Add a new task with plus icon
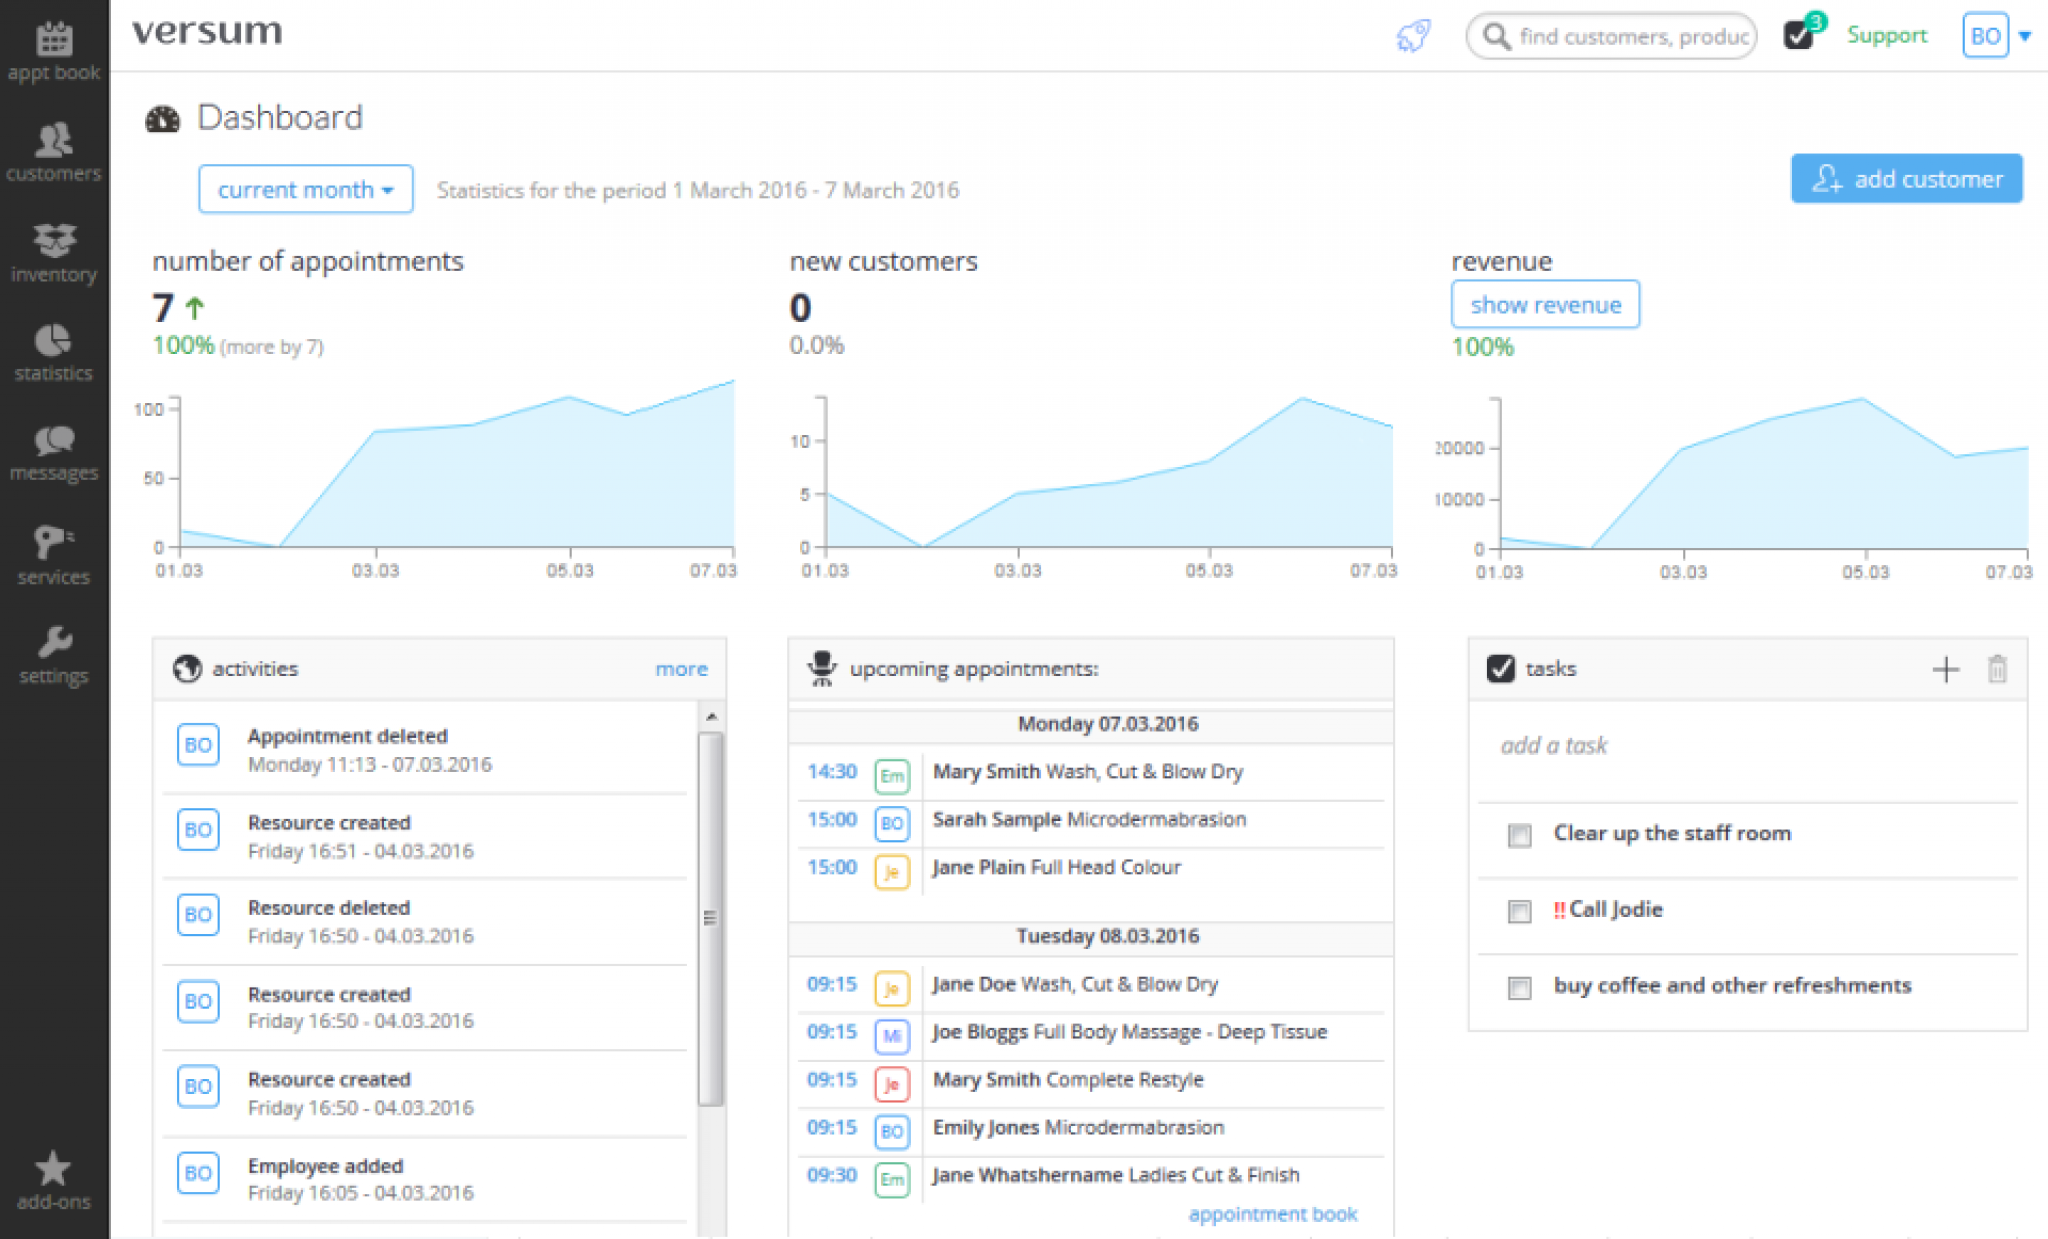Viewport: 2048px width, 1239px height. tap(1945, 668)
